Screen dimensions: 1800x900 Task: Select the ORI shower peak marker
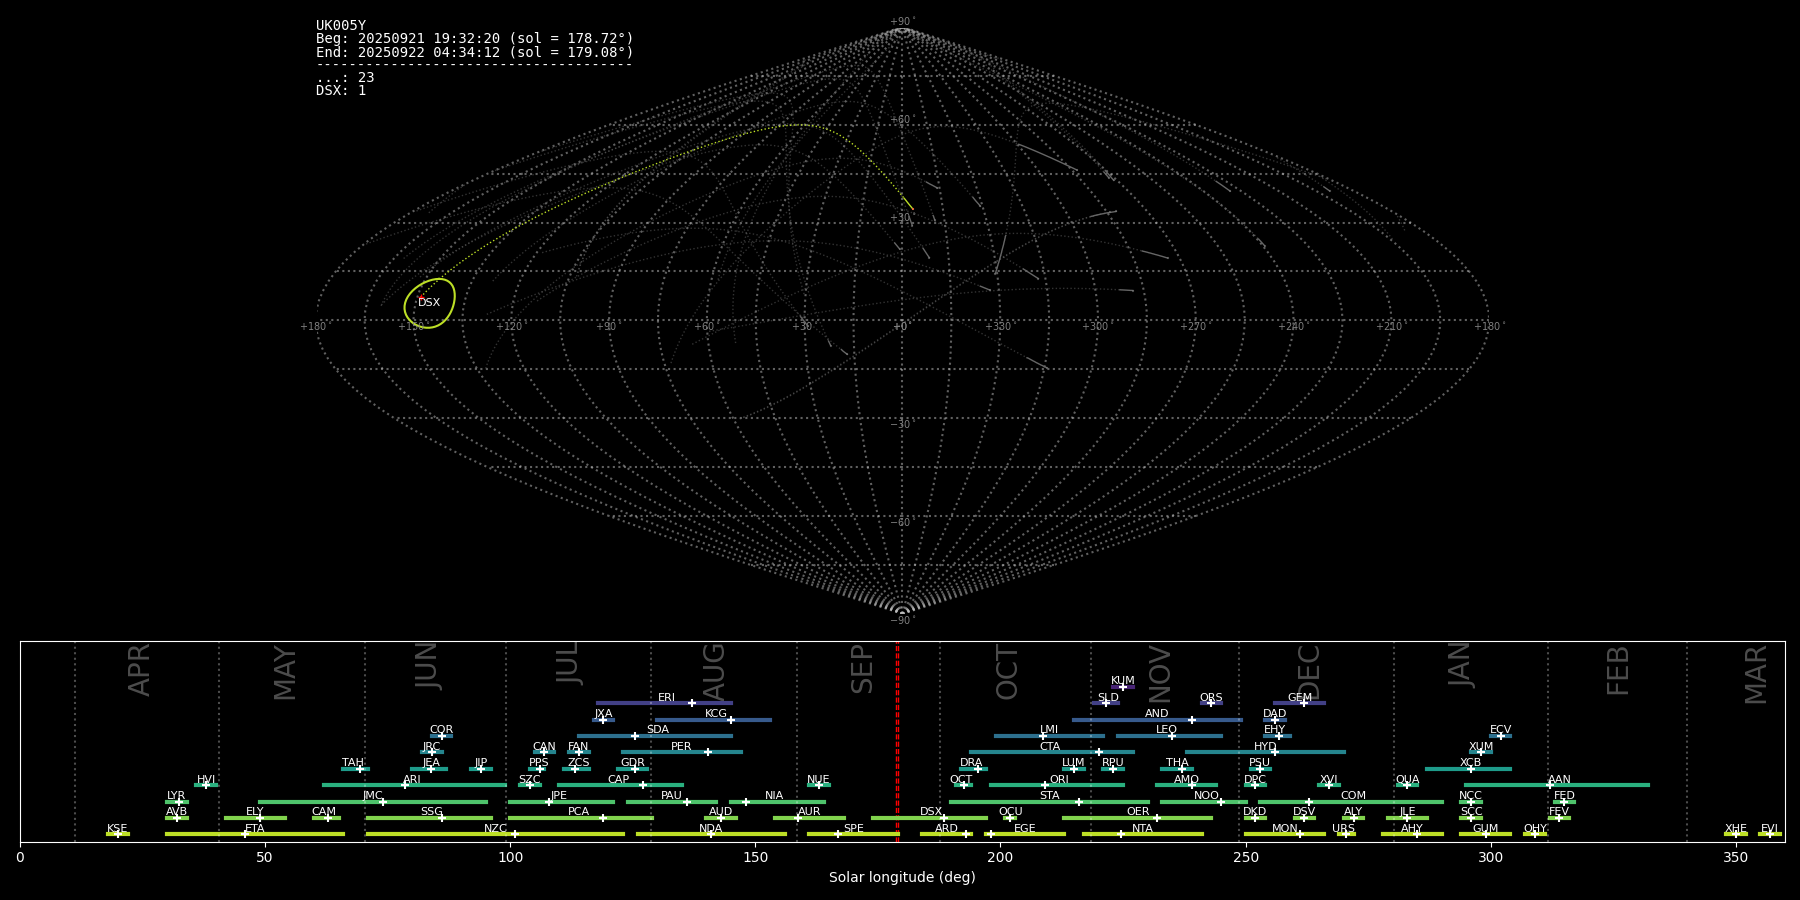pos(1045,785)
